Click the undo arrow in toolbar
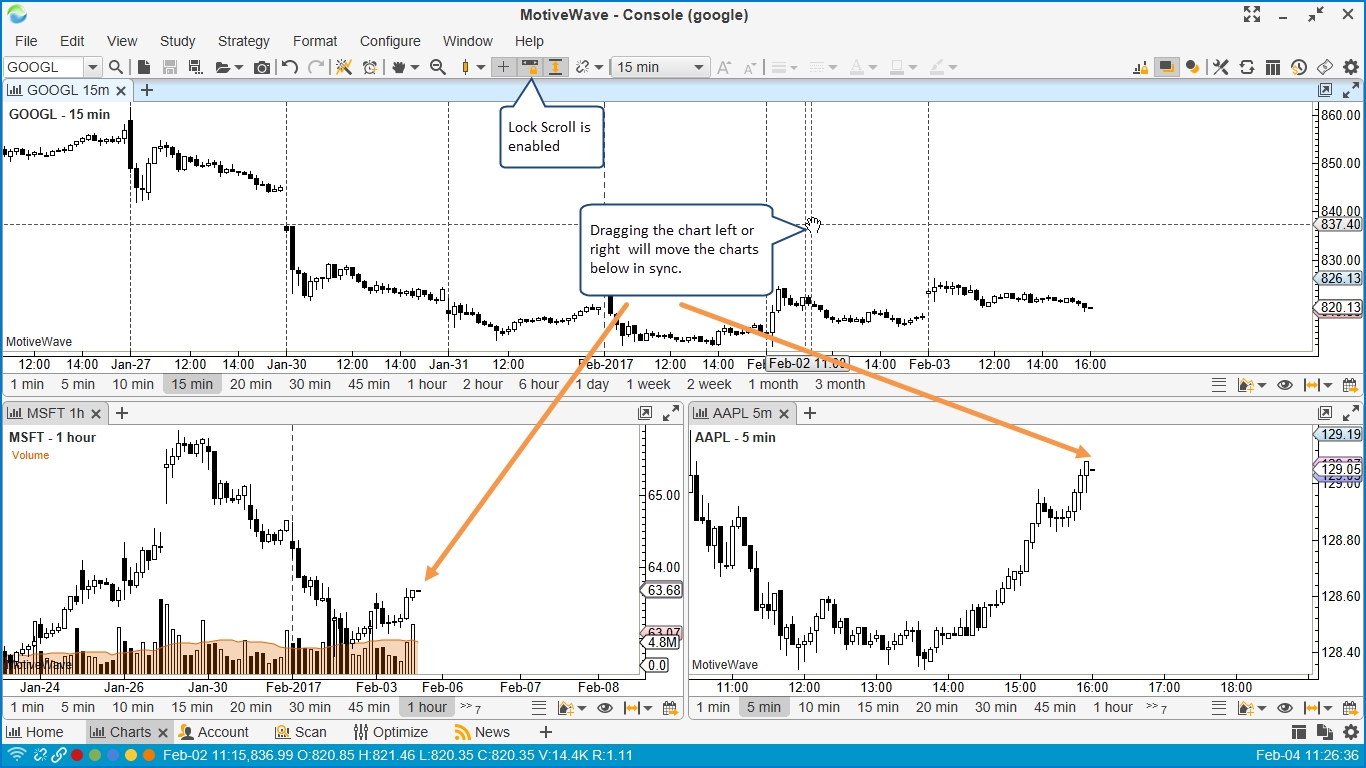Screen dimensions: 1366x768 point(290,67)
